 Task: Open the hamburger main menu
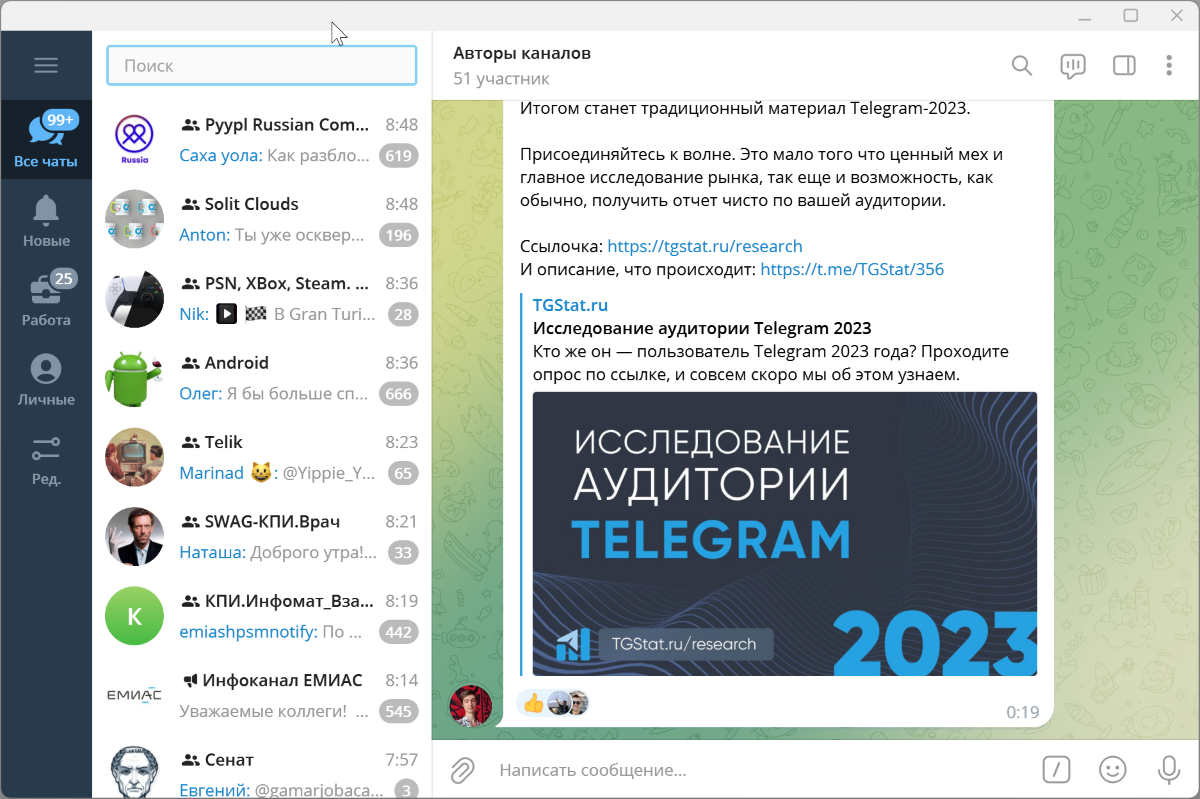[x=46, y=66]
